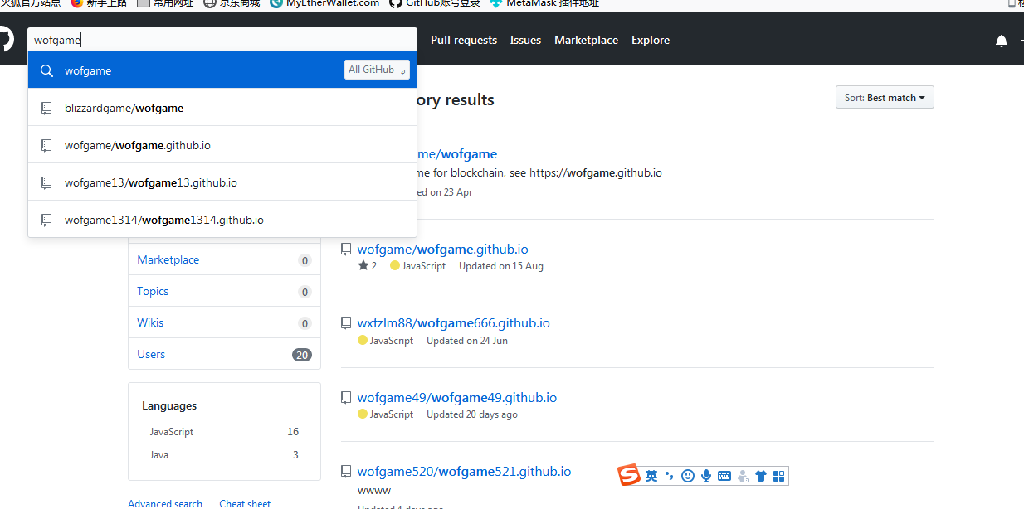Image resolution: width=1024 pixels, height=509 pixels.
Task: Open the wofgame/wofgame.github.io repository result
Action: pos(443,250)
